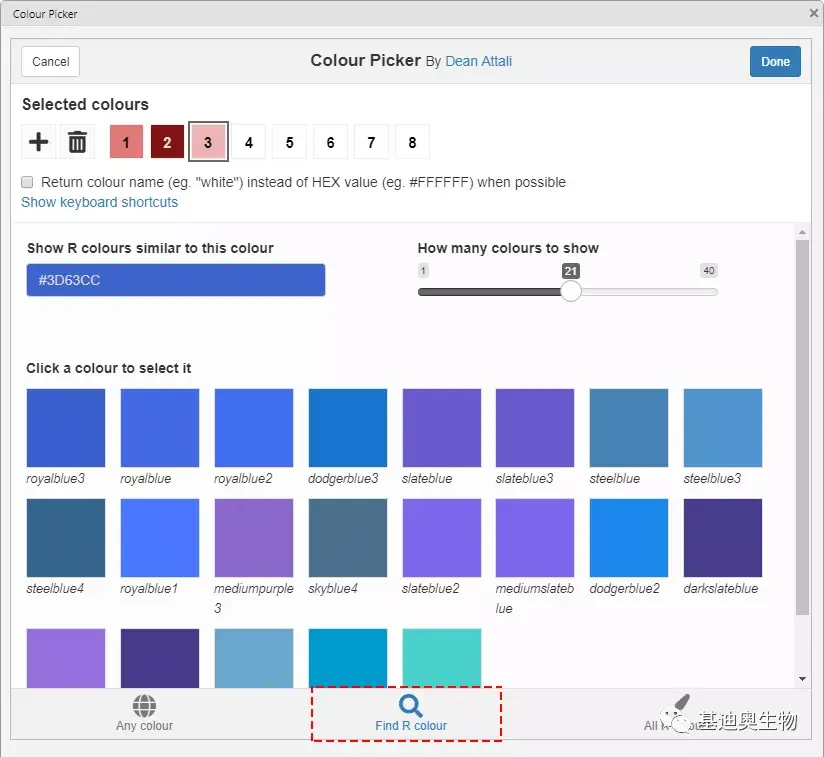The height and width of the screenshot is (757, 824).
Task: Click the Done button
Action: (x=775, y=61)
